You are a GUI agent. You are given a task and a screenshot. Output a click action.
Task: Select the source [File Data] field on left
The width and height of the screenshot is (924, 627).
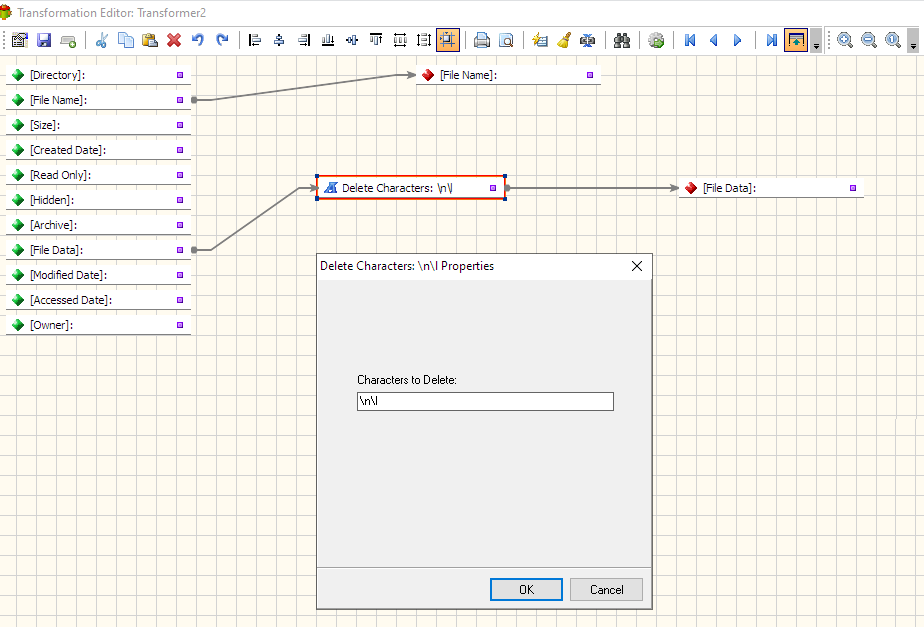tap(98, 250)
